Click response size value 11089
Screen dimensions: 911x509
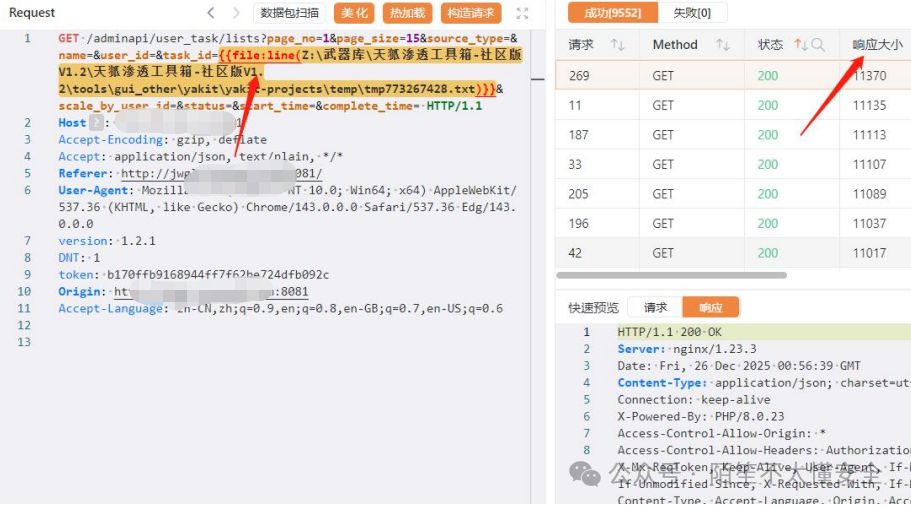click(x=869, y=194)
